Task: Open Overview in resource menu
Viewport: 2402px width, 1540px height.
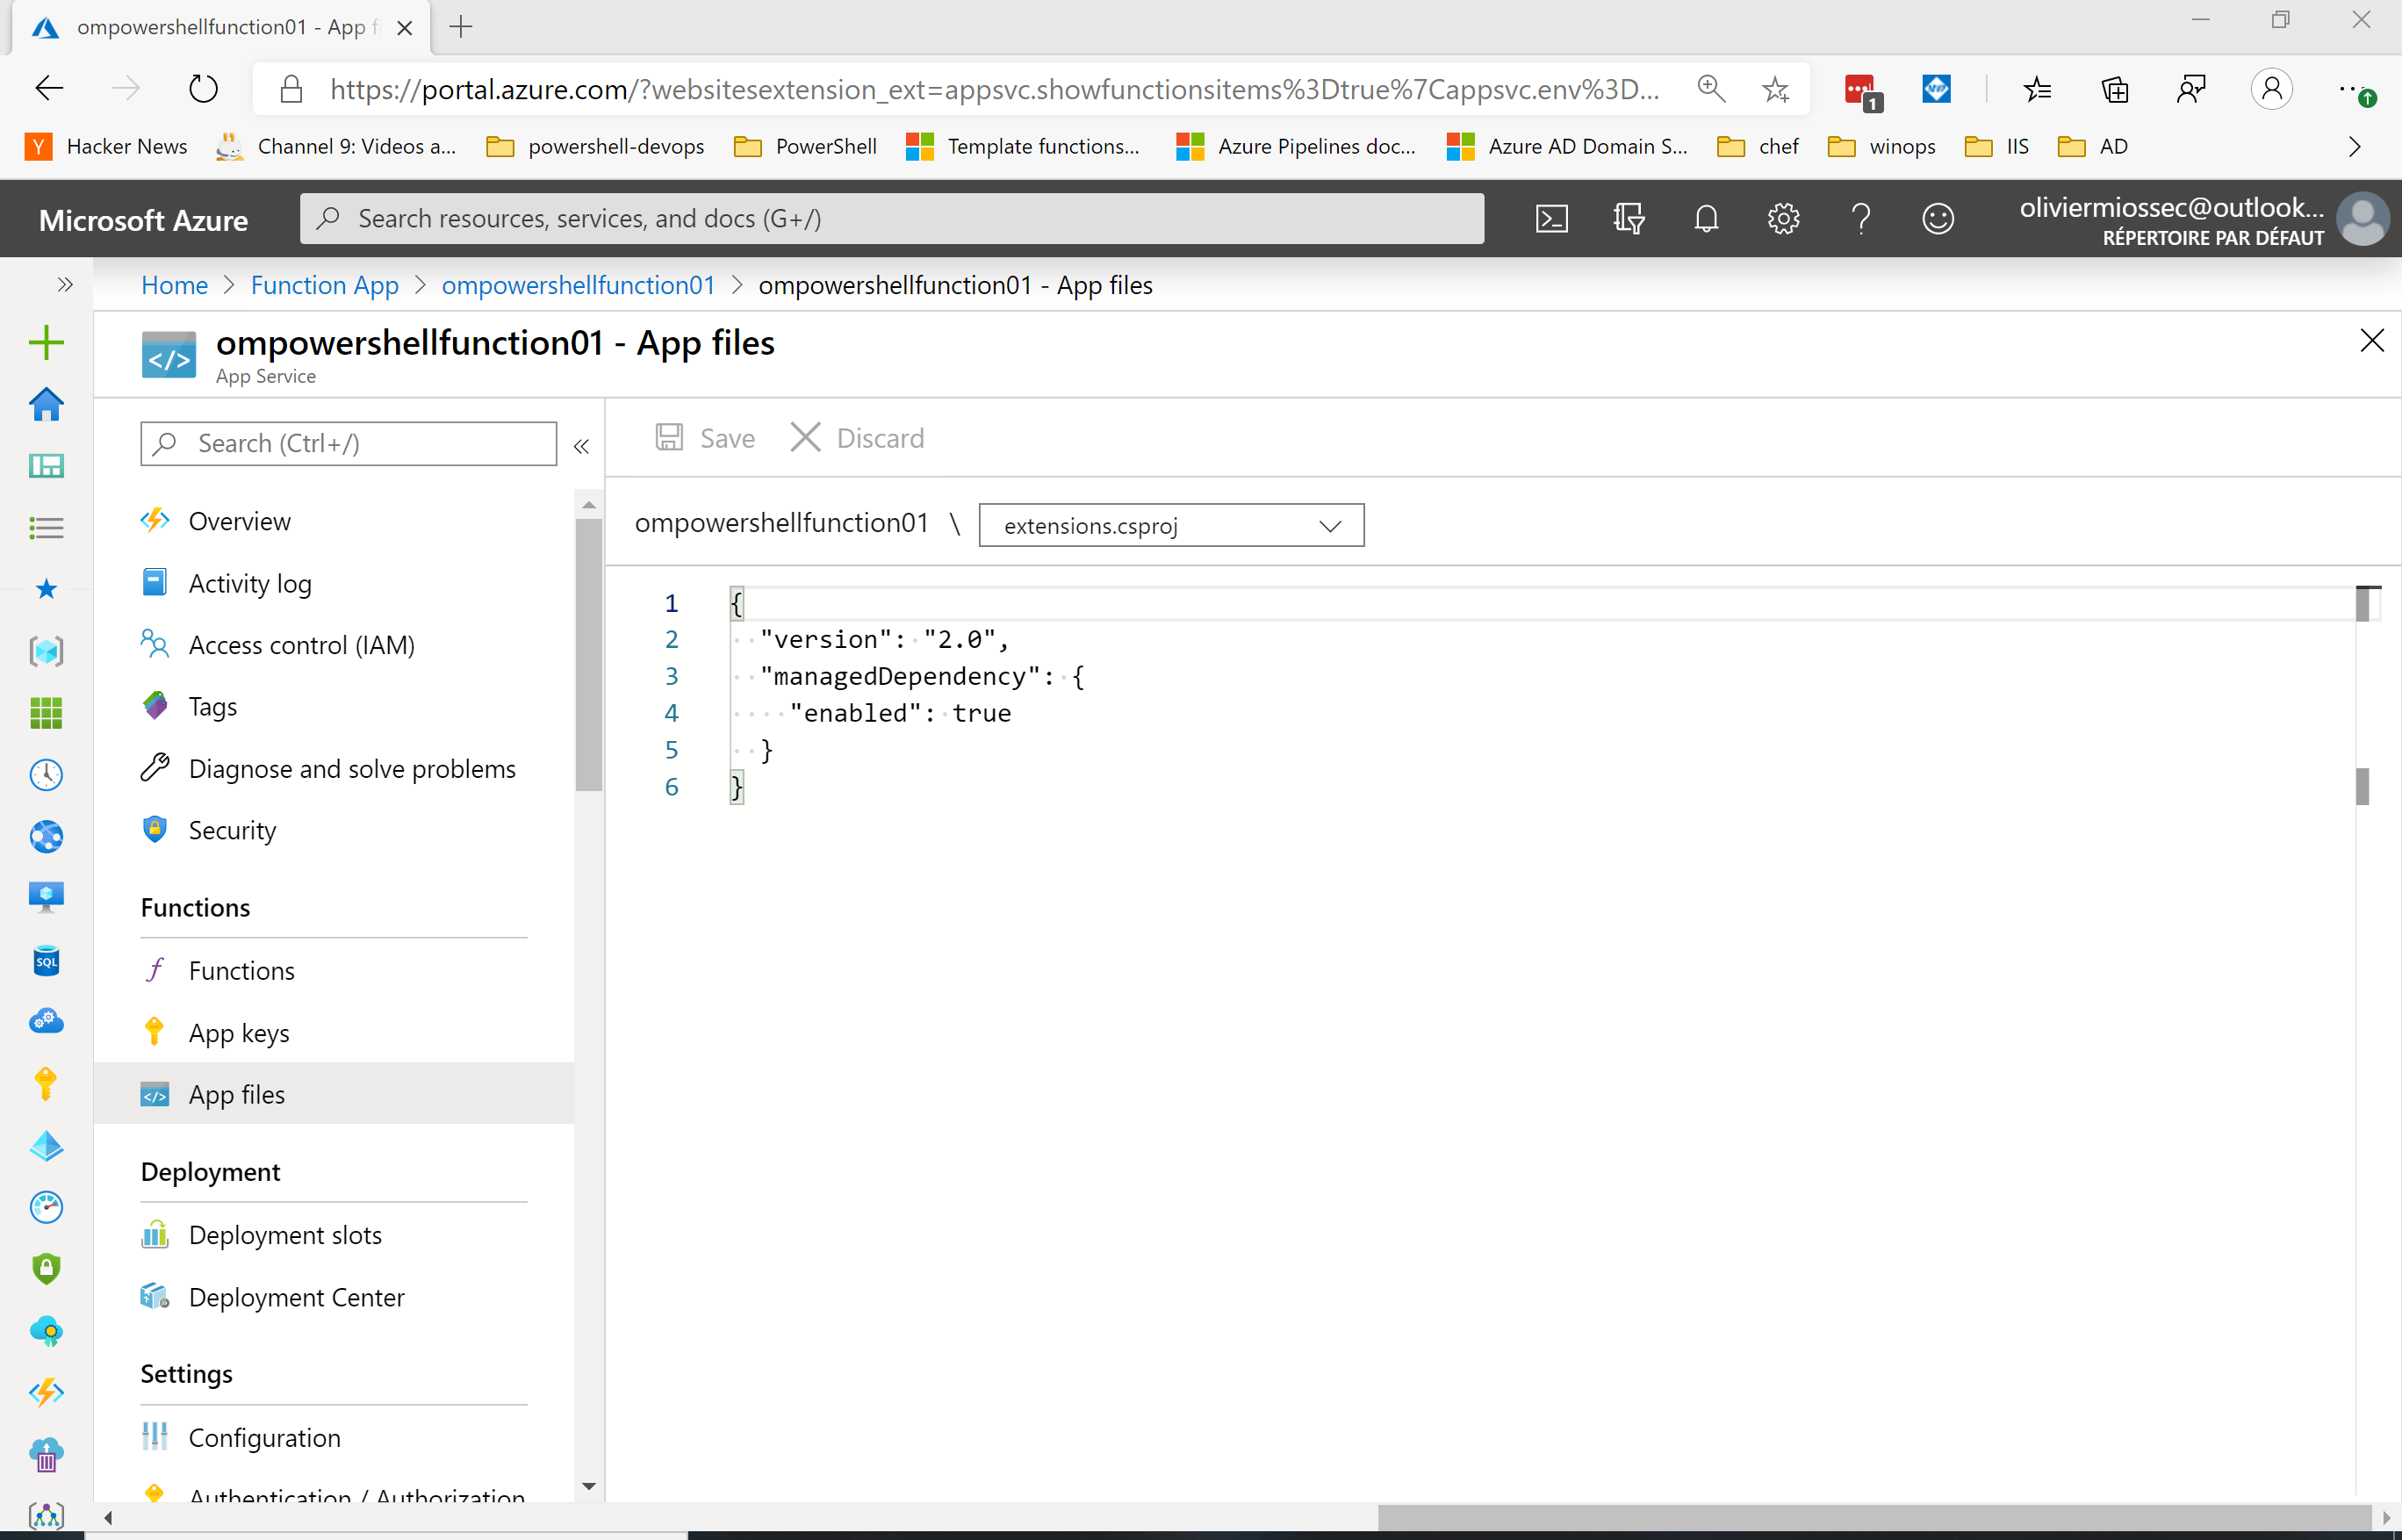Action: (x=239, y=521)
